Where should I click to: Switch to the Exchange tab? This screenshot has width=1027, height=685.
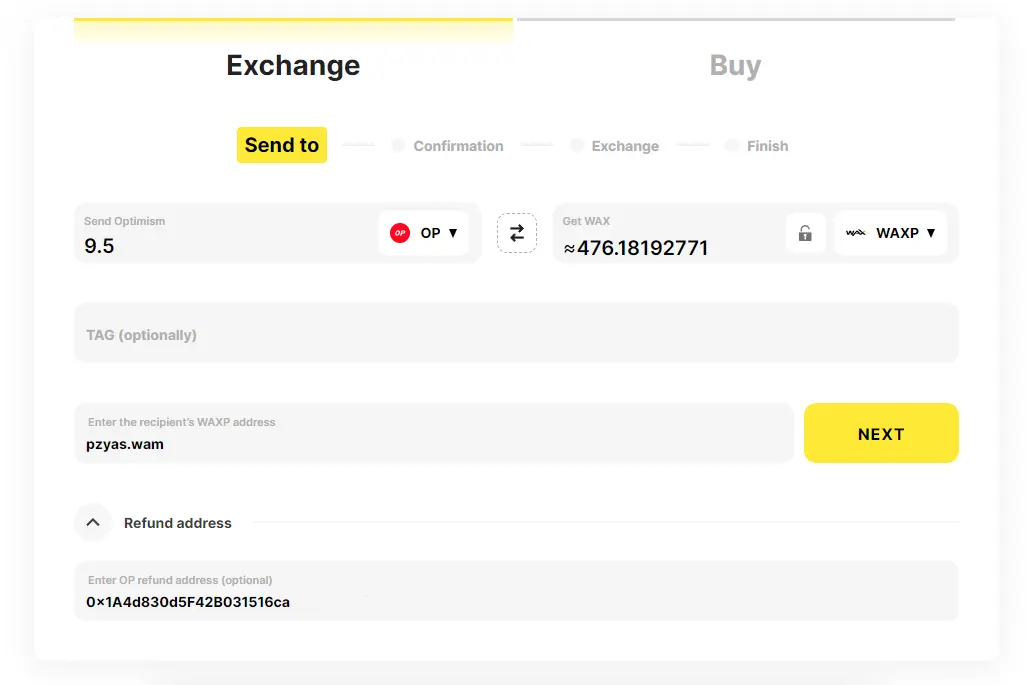[293, 65]
